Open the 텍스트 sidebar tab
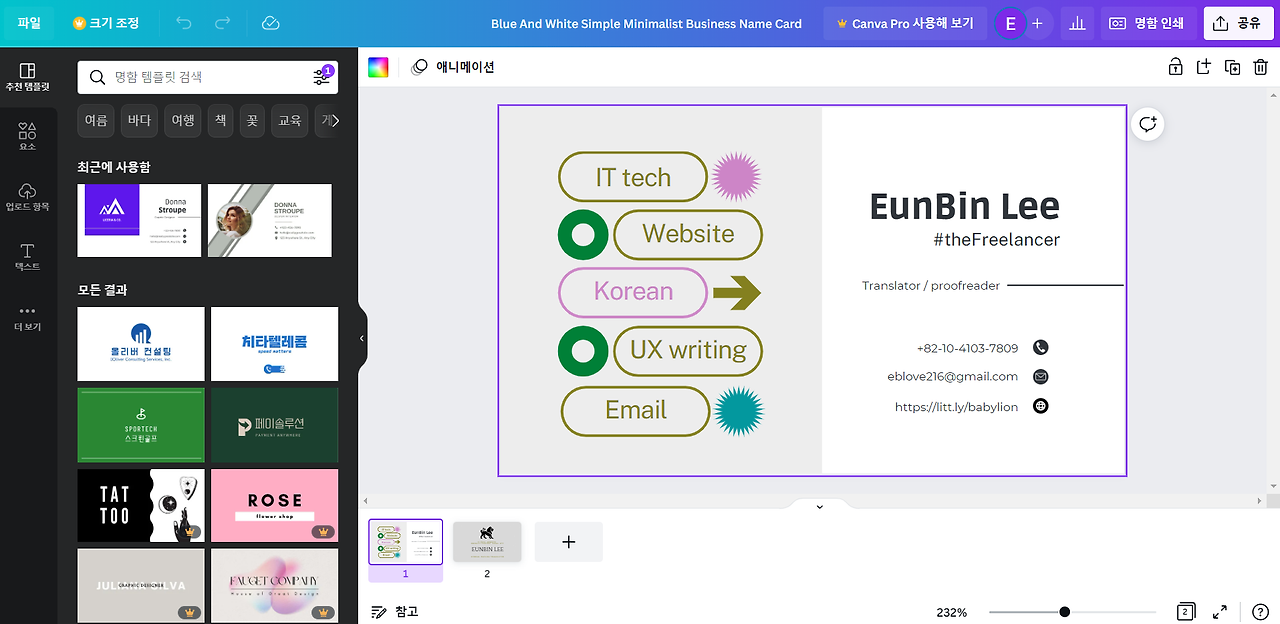The width and height of the screenshot is (1280, 624). click(x=28, y=257)
